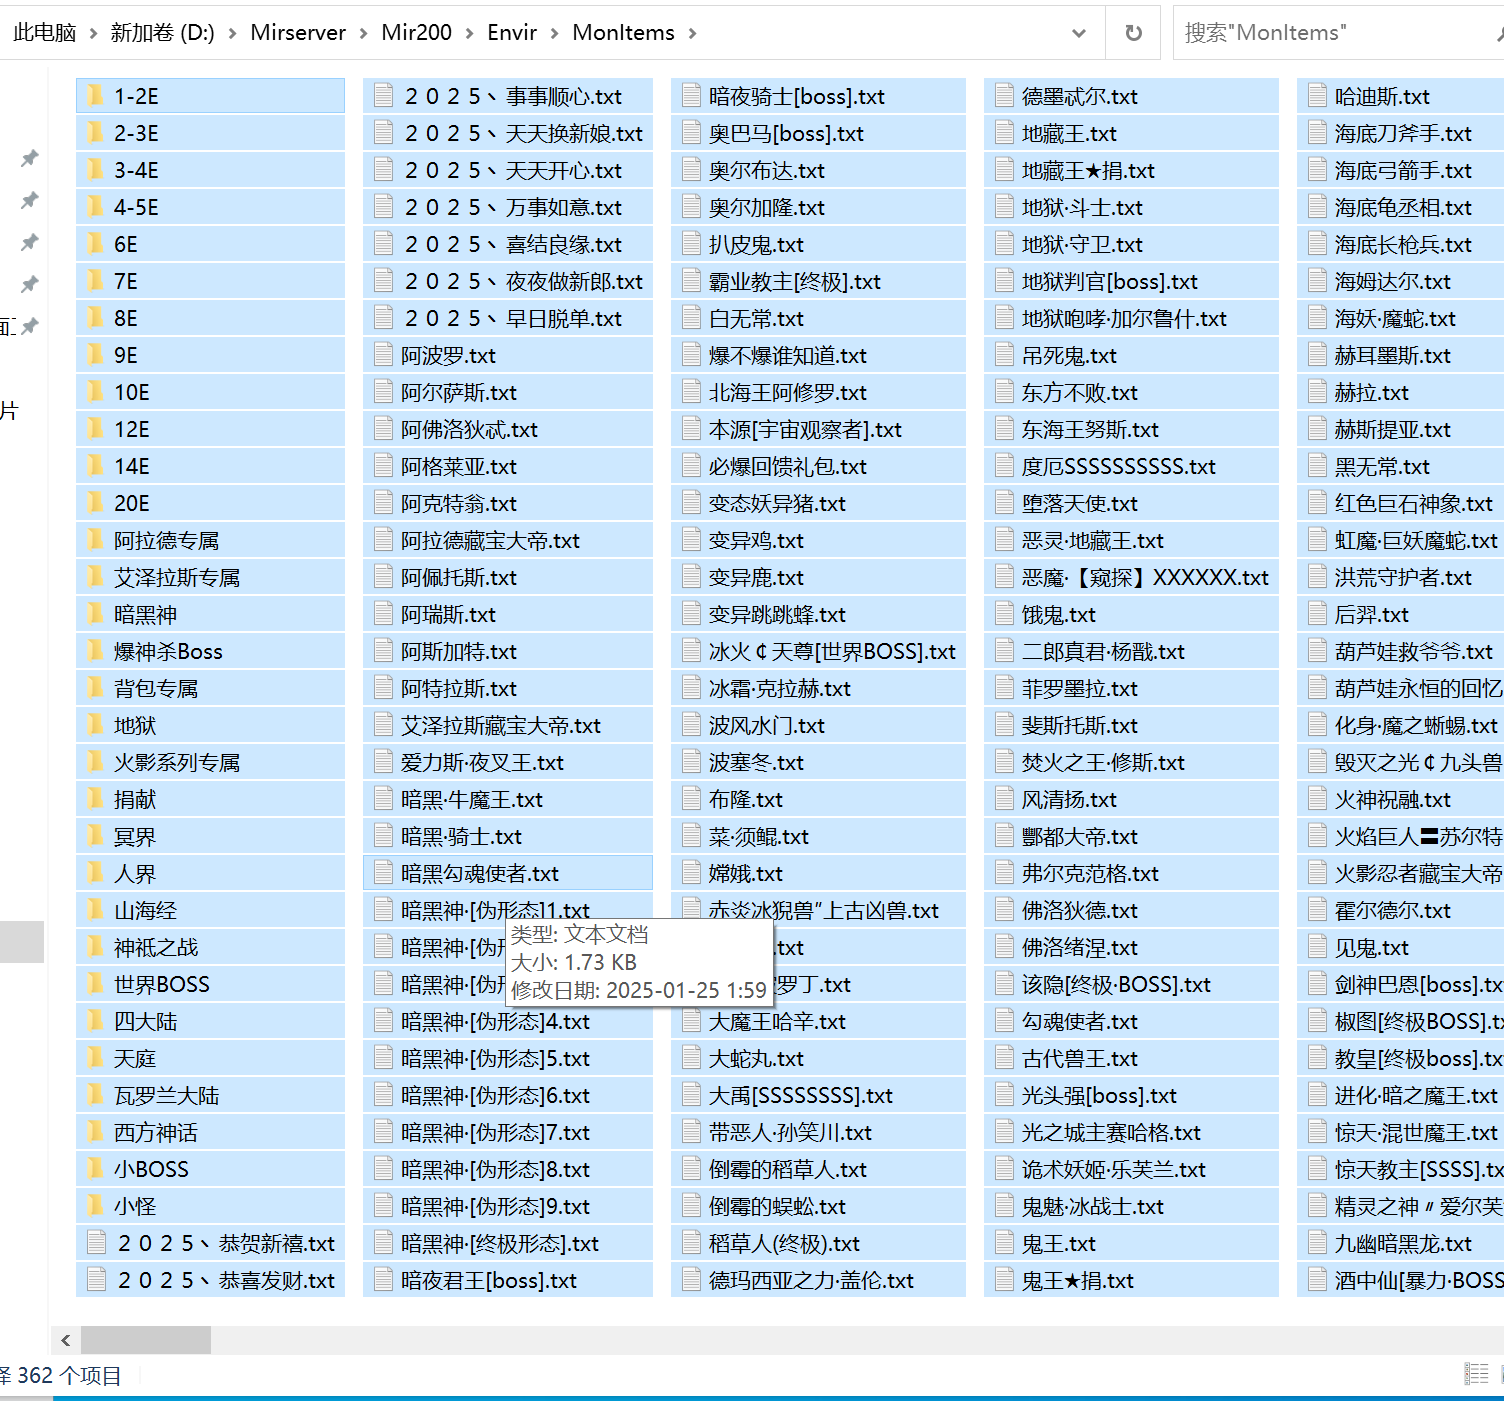Select file icon of 黑无常.txt

tap(1317, 465)
